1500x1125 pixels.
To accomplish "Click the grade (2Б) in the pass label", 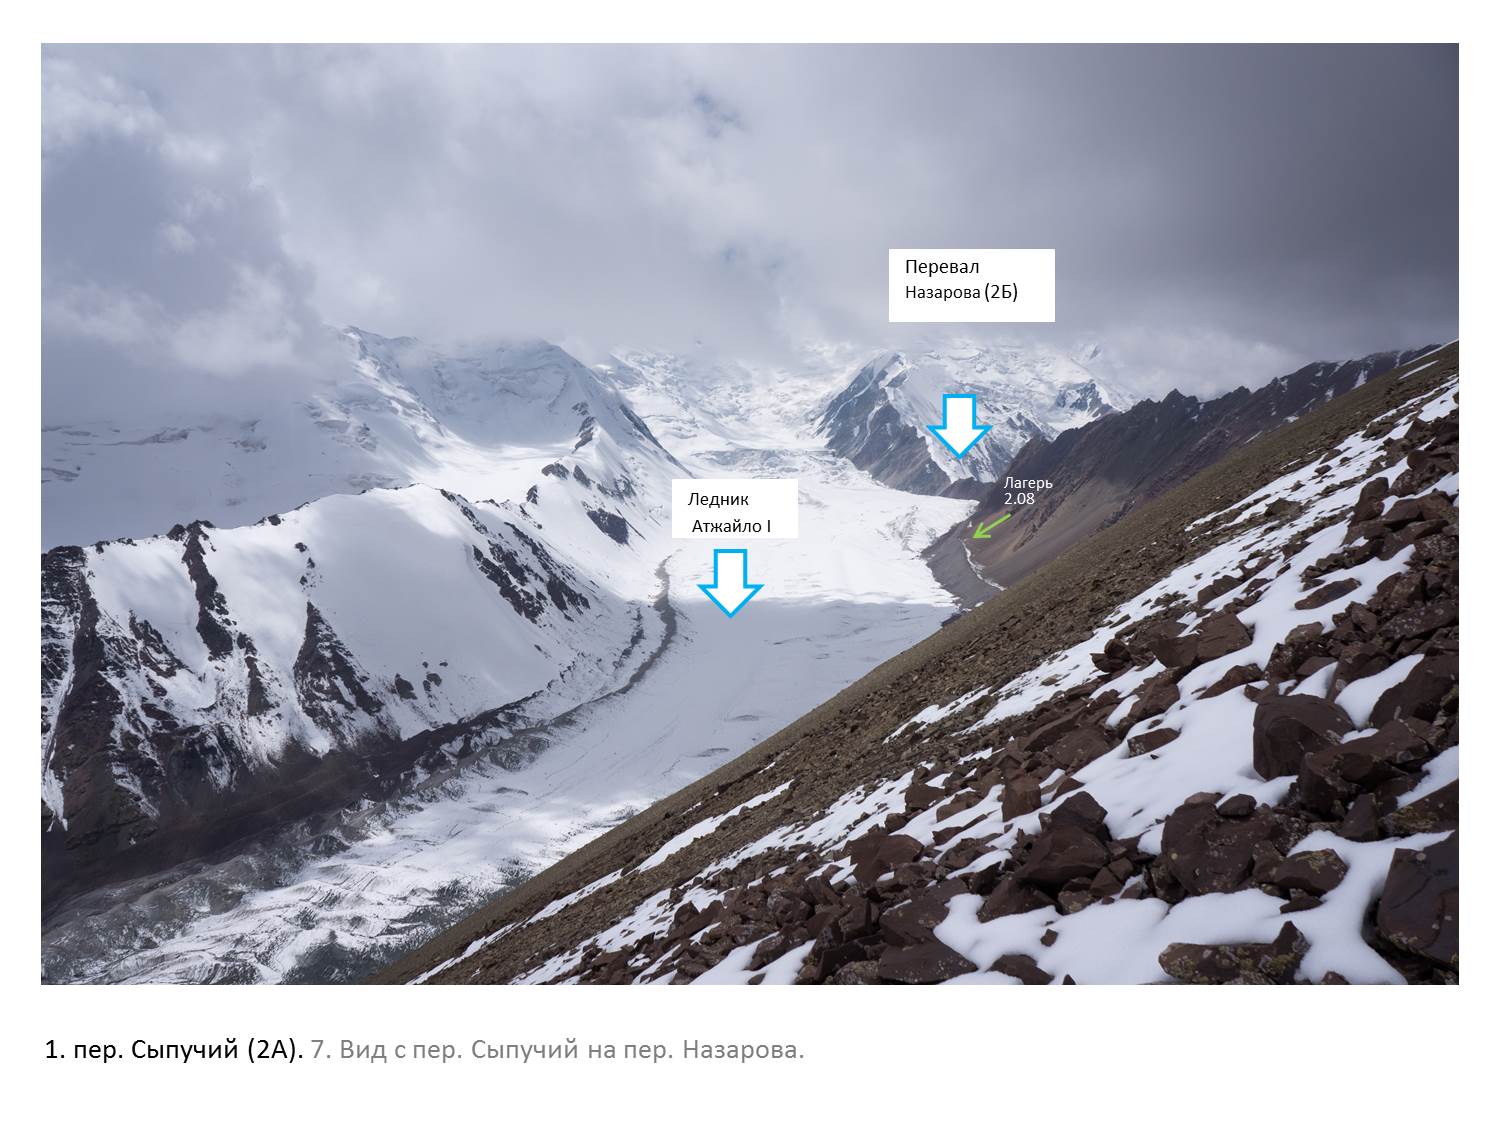I will pyautogui.click(x=1000, y=293).
